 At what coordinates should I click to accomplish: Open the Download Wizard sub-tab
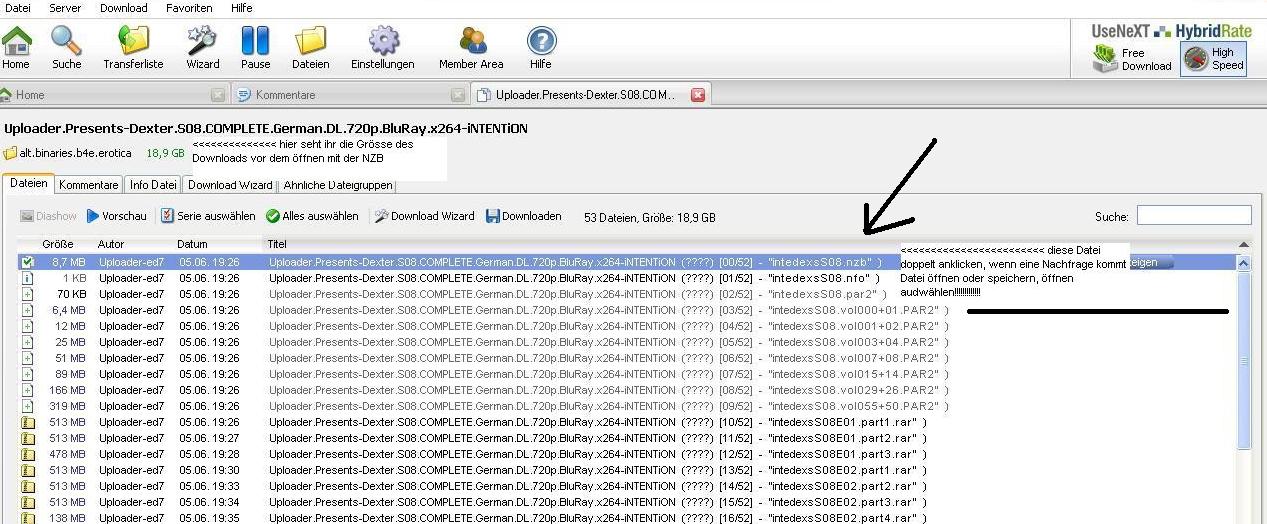pos(230,185)
